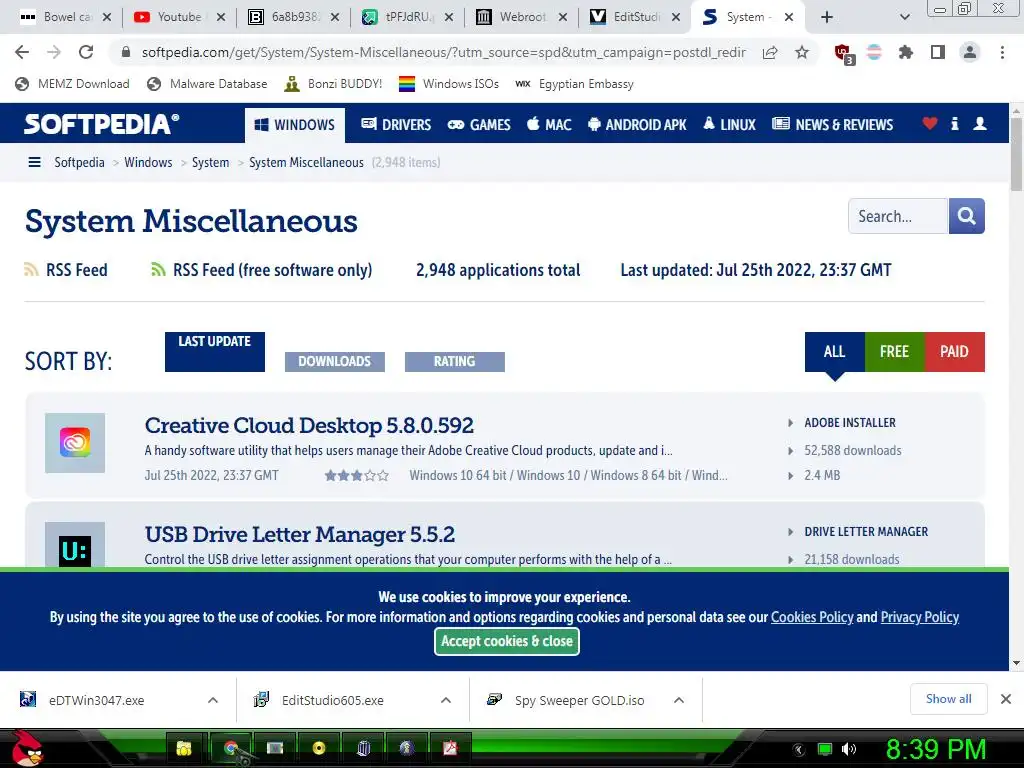Open the DRIVERS navigation section
This screenshot has height=768, width=1024.
(396, 124)
